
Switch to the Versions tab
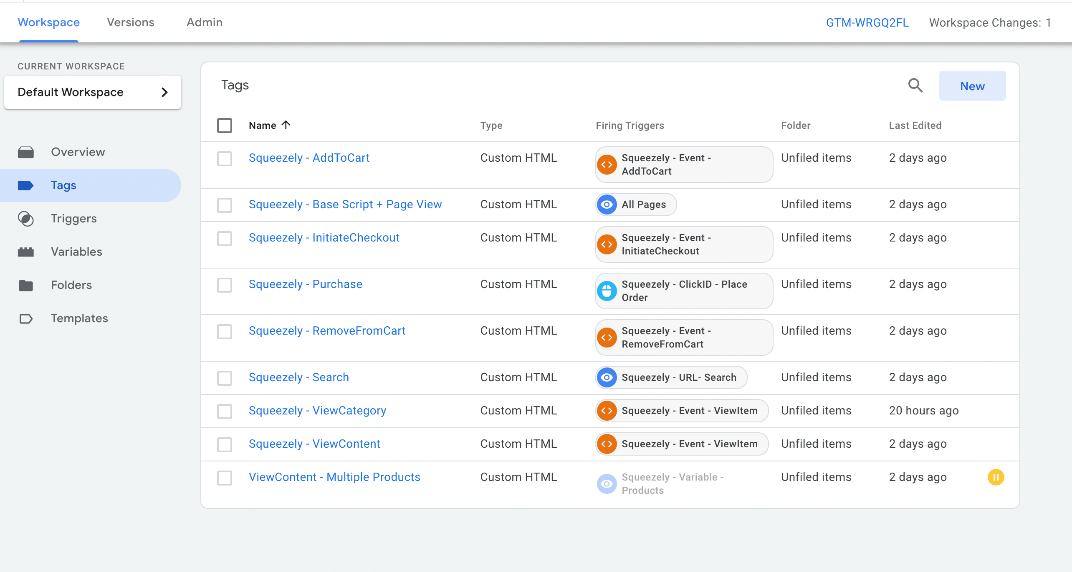[x=130, y=22]
